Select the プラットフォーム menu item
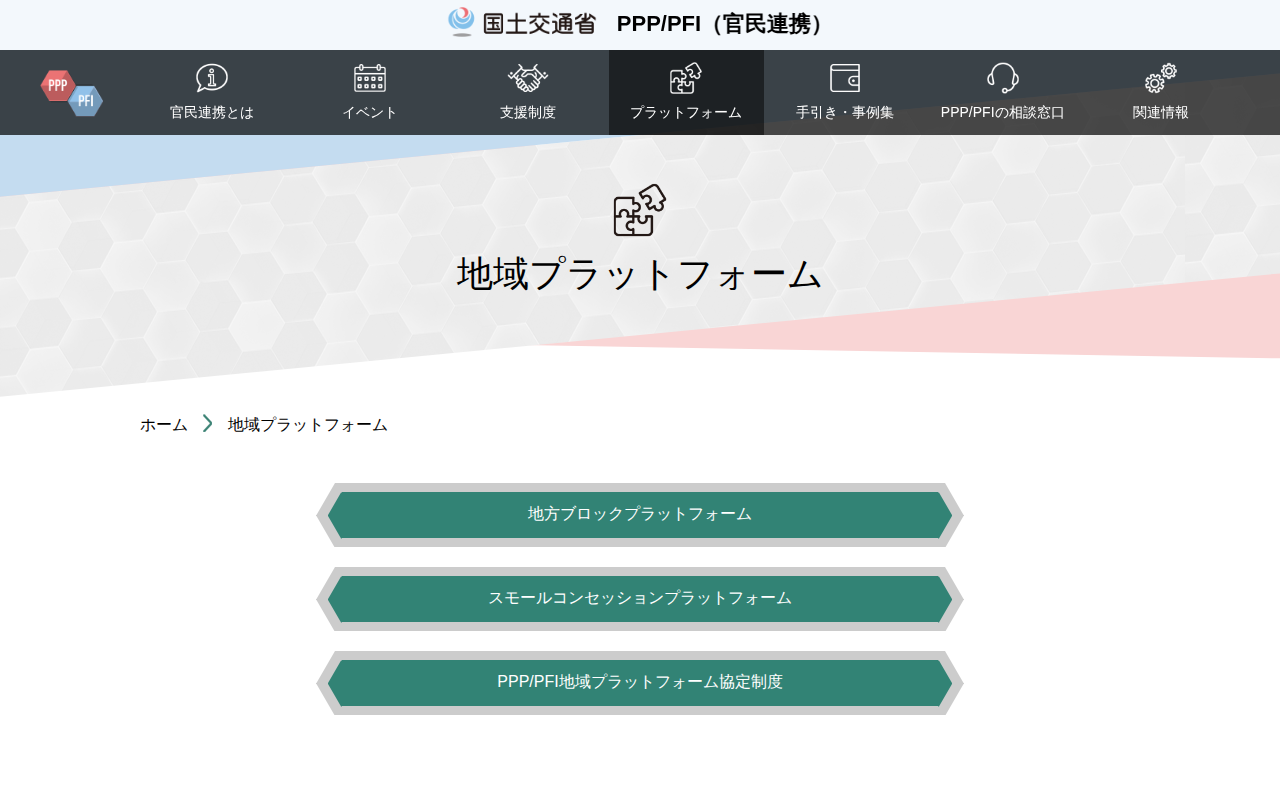1280x800 pixels. click(x=686, y=93)
